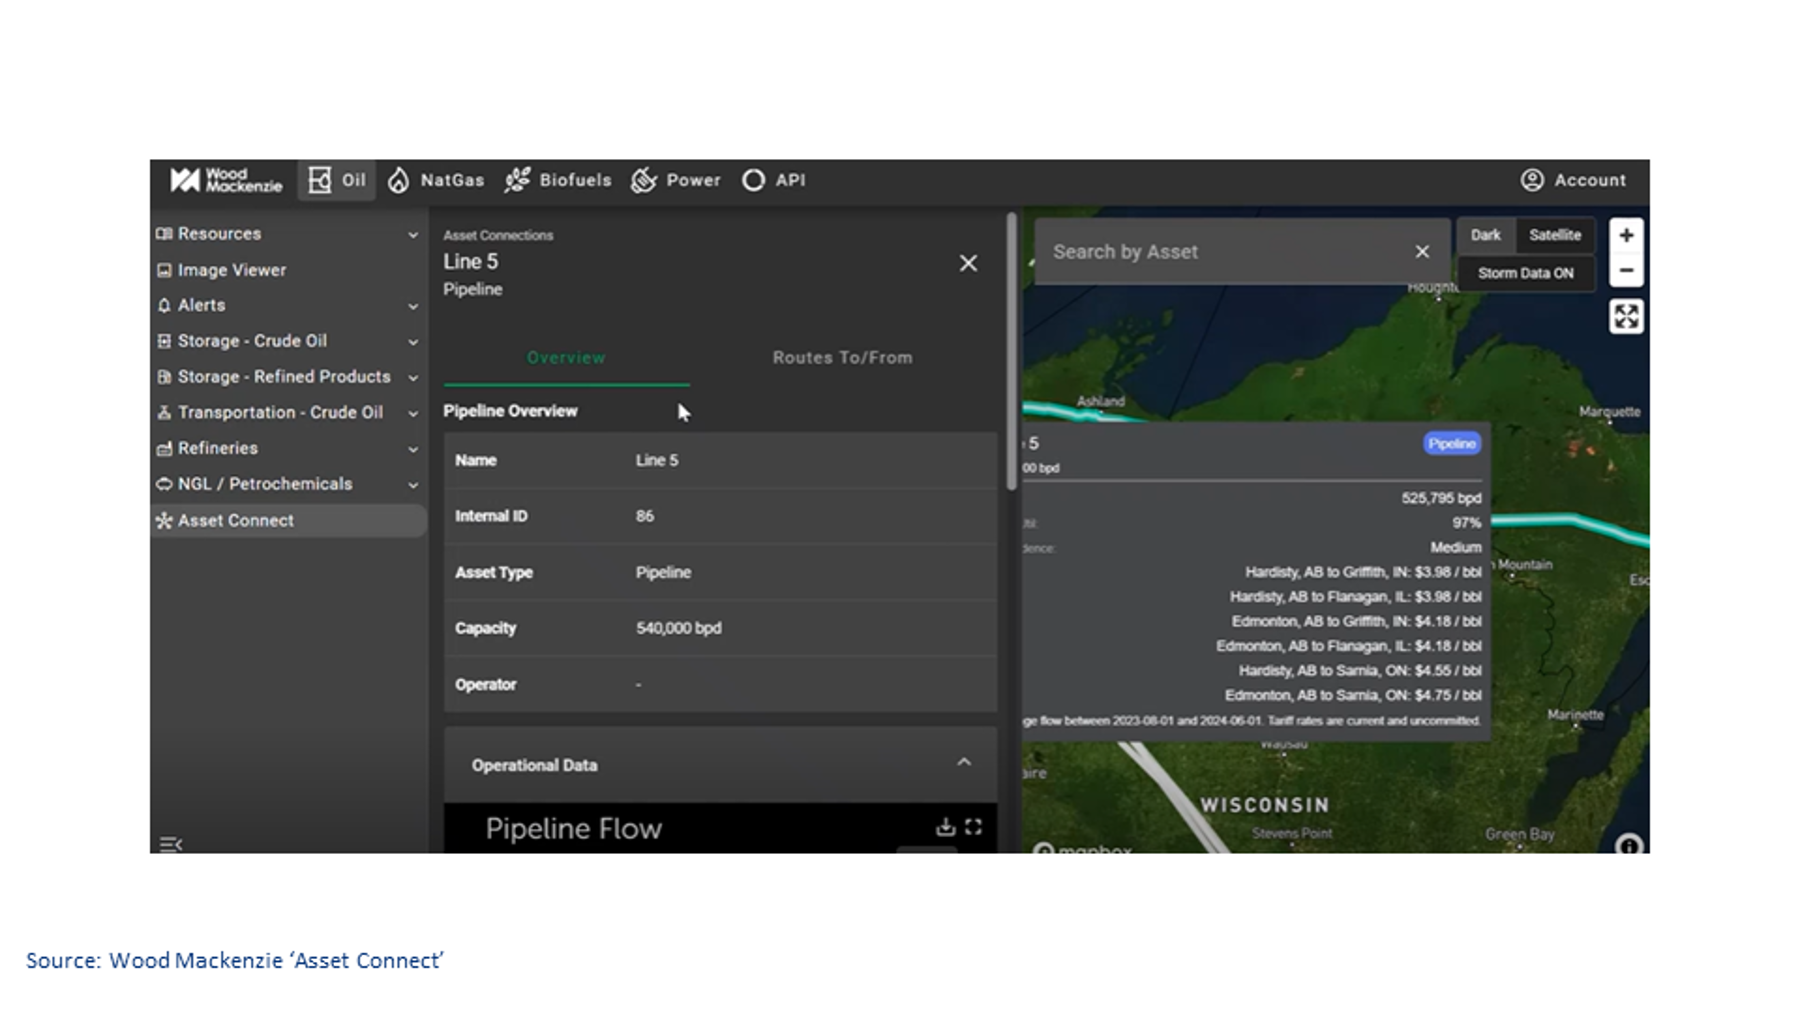Zoom in on the map

pos(1626,236)
